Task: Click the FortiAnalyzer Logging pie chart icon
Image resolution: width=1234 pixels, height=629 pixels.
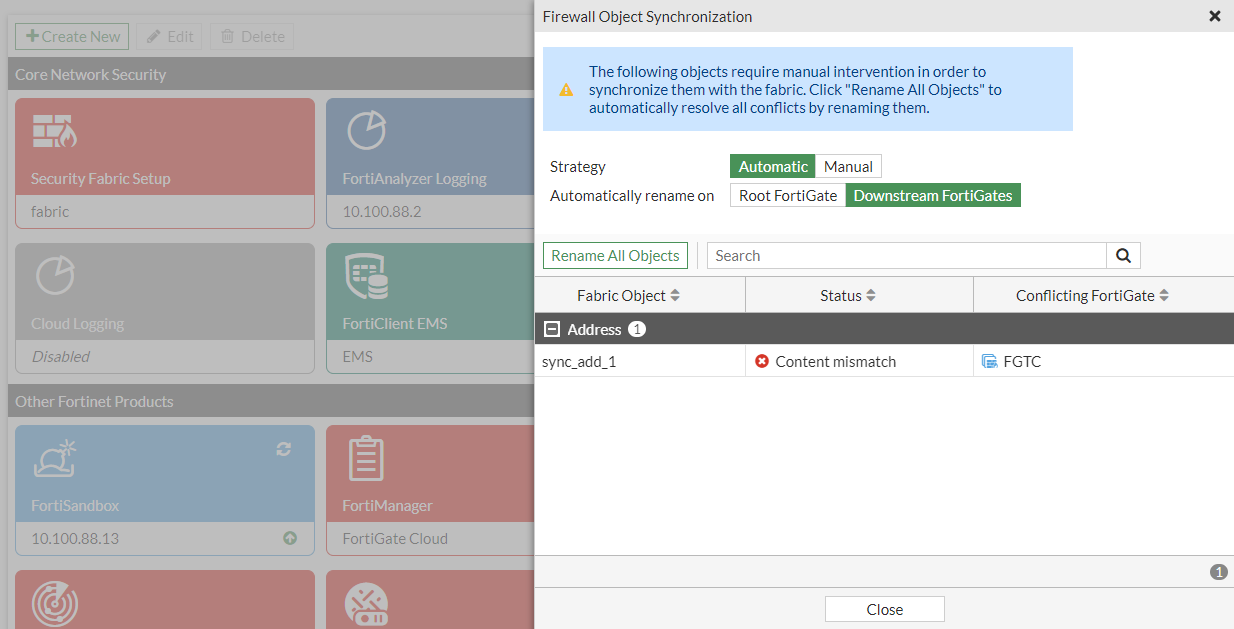Action: 366,131
